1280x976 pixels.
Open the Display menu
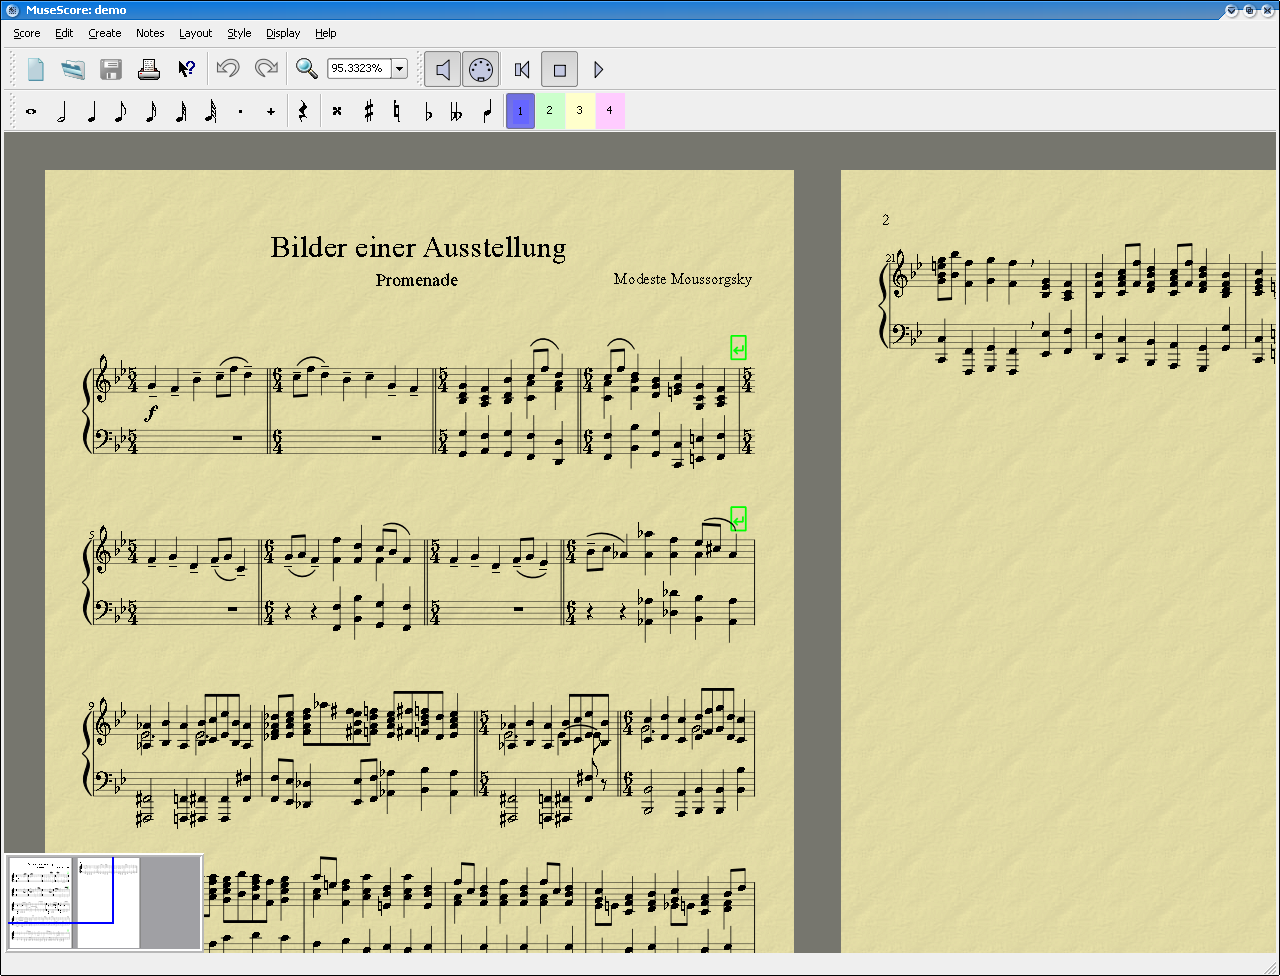coord(283,33)
